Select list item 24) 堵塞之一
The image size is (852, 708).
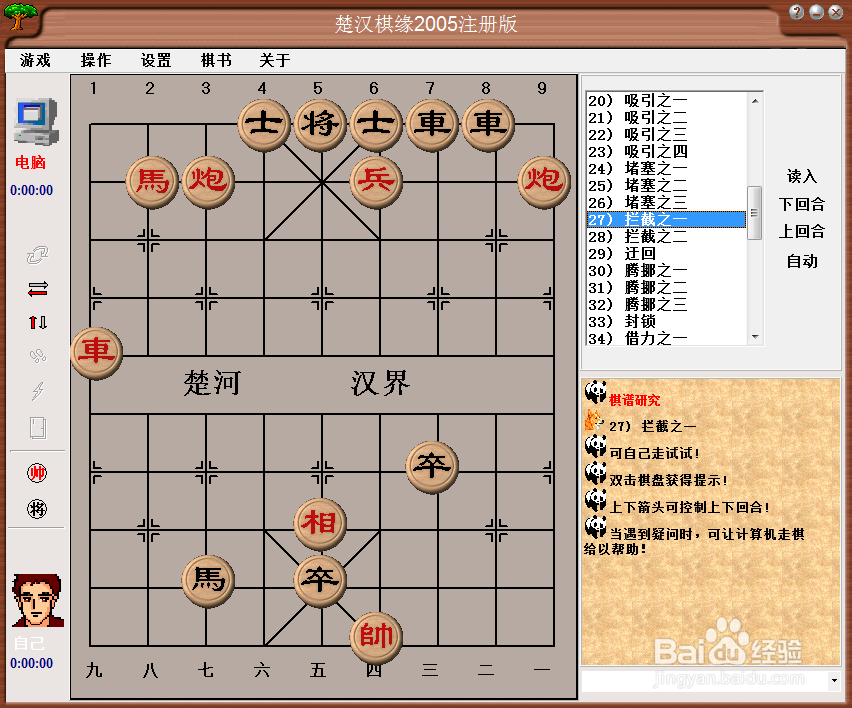(666, 168)
